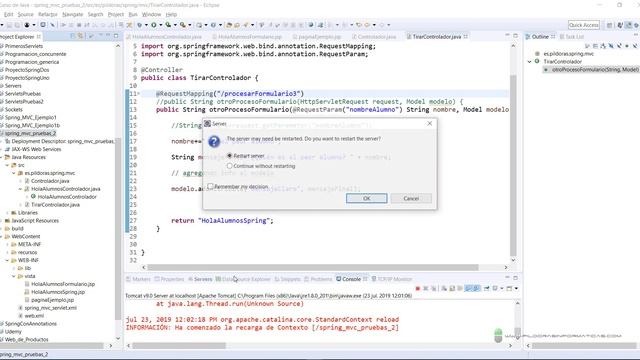Collapse all in Project Explorer toolbar

pyautogui.click(x=73, y=36)
